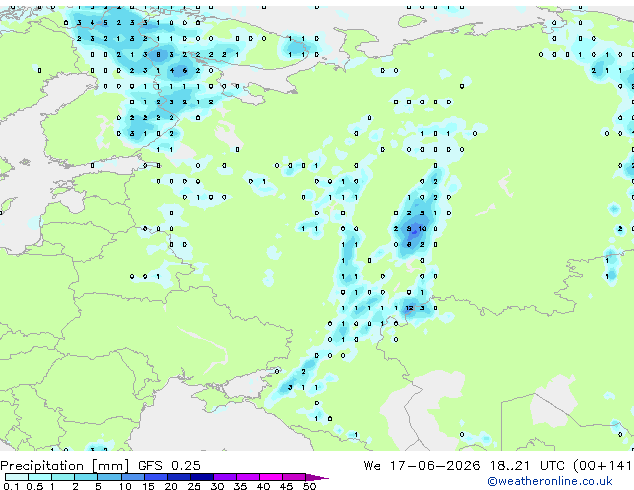The image size is (634, 490).
Task: Click the 'We 17-06-2026' date text
Action: (422, 466)
